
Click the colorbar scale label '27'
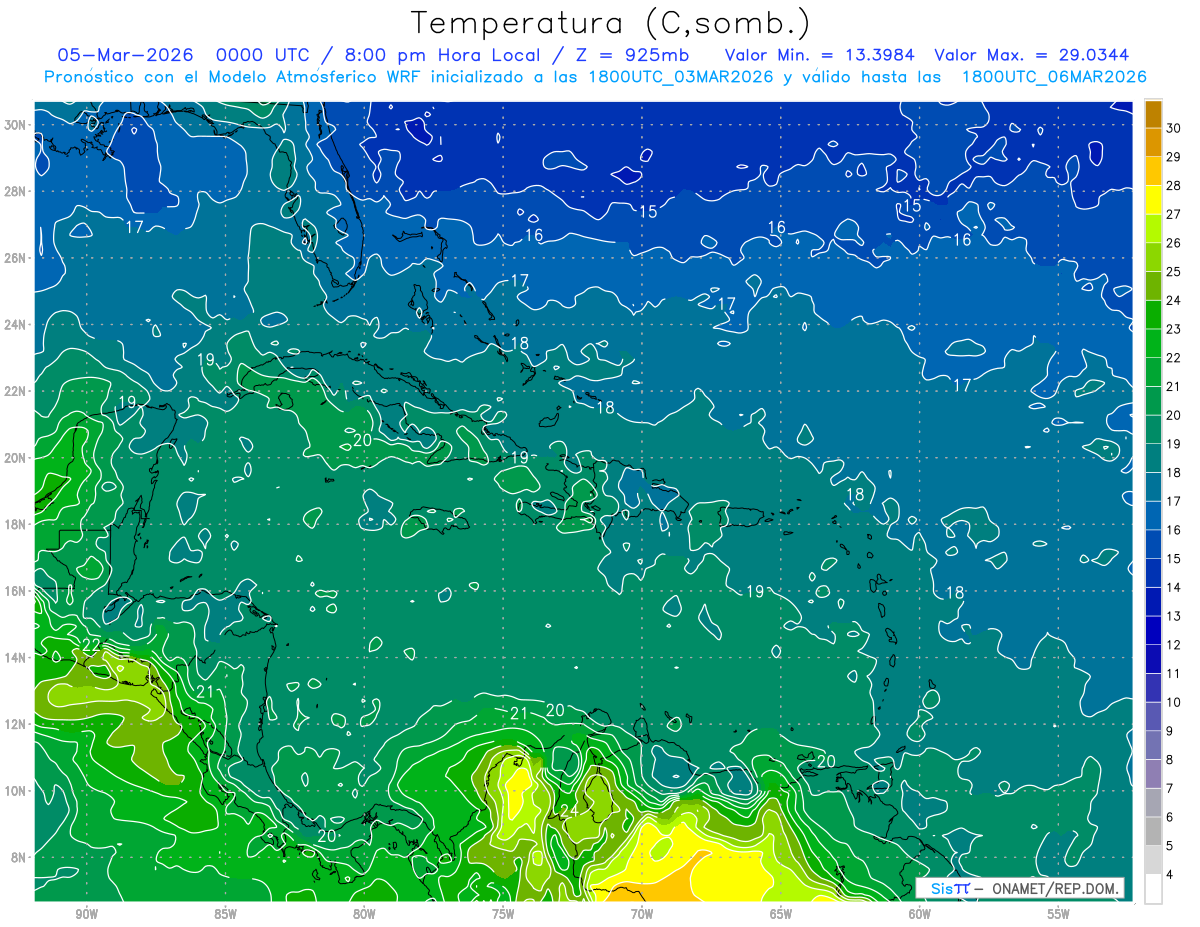(1174, 214)
